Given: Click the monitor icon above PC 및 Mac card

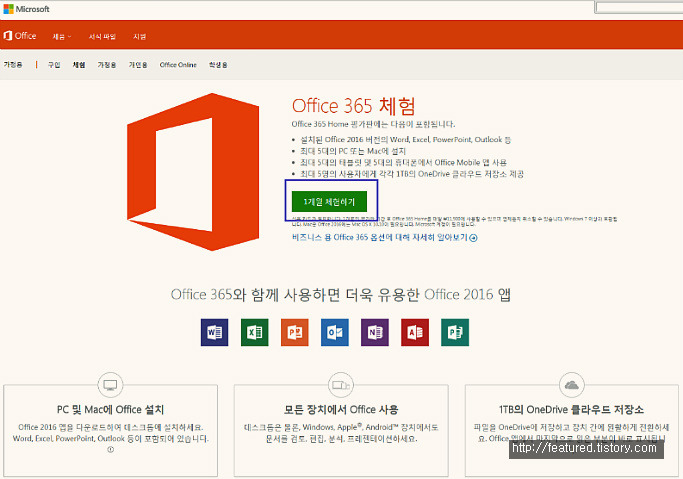Looking at the screenshot, I should click(x=110, y=385).
